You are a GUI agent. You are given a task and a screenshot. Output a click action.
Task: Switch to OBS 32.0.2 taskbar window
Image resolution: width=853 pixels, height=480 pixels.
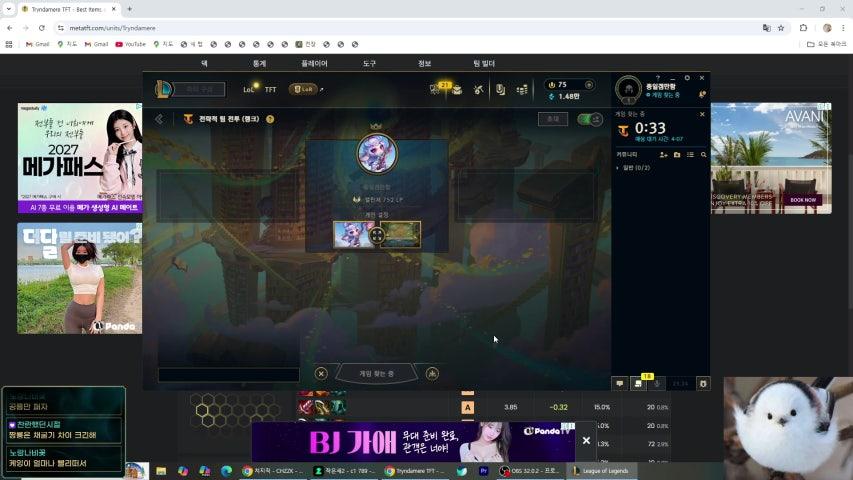click(x=530, y=471)
